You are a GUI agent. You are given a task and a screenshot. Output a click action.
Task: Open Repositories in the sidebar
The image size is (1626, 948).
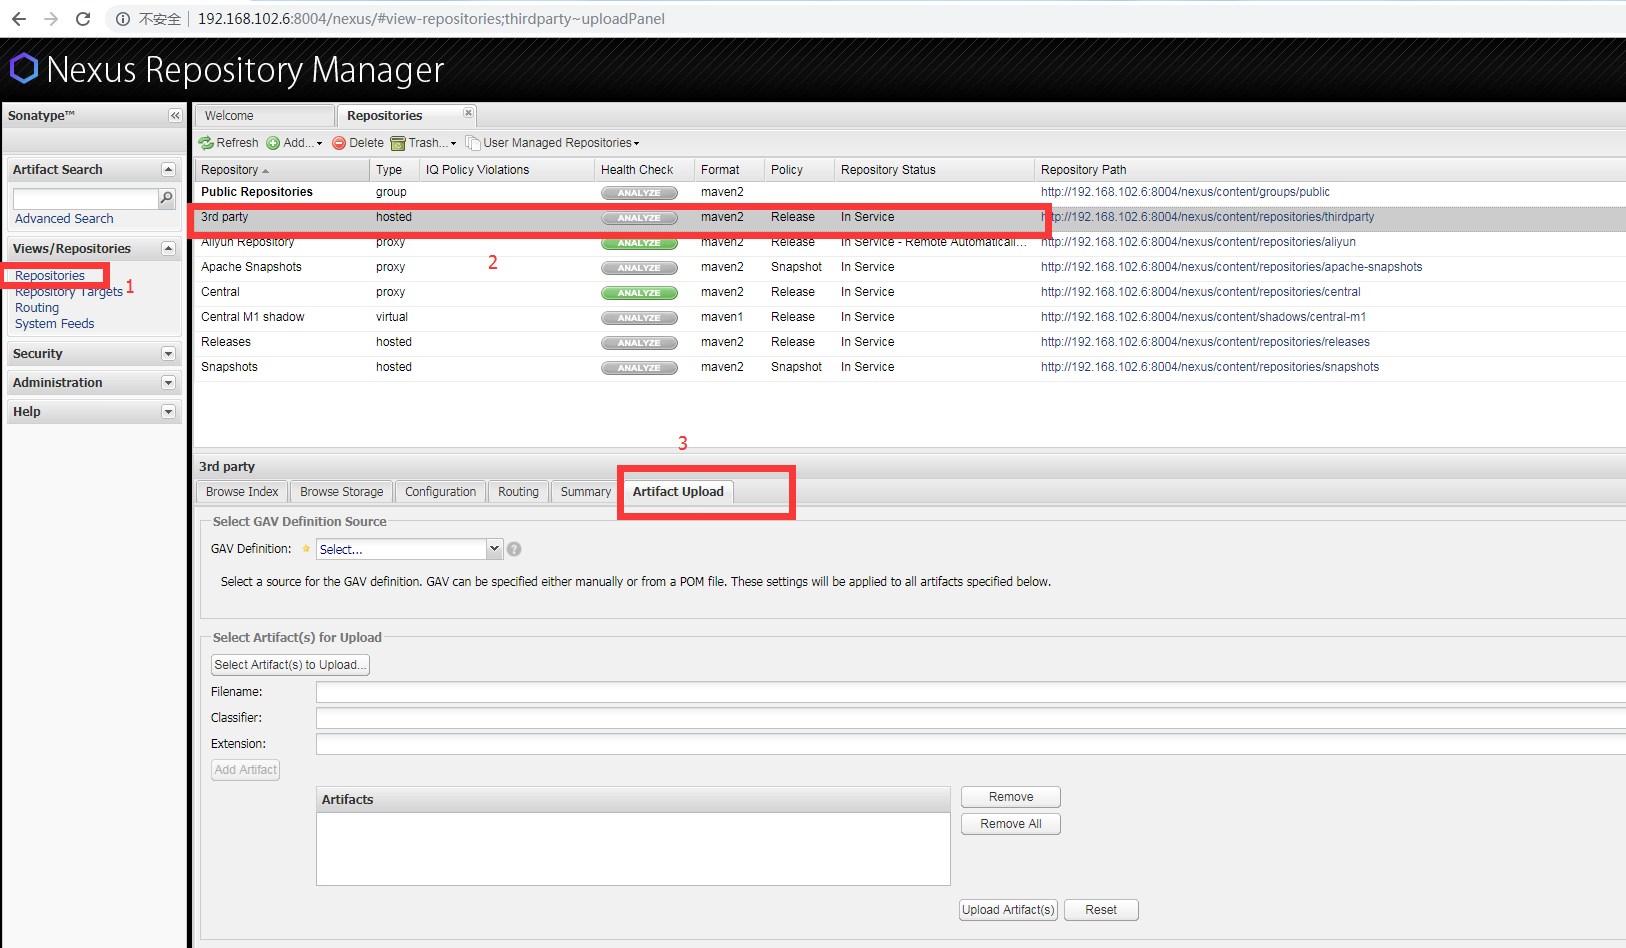(50, 276)
